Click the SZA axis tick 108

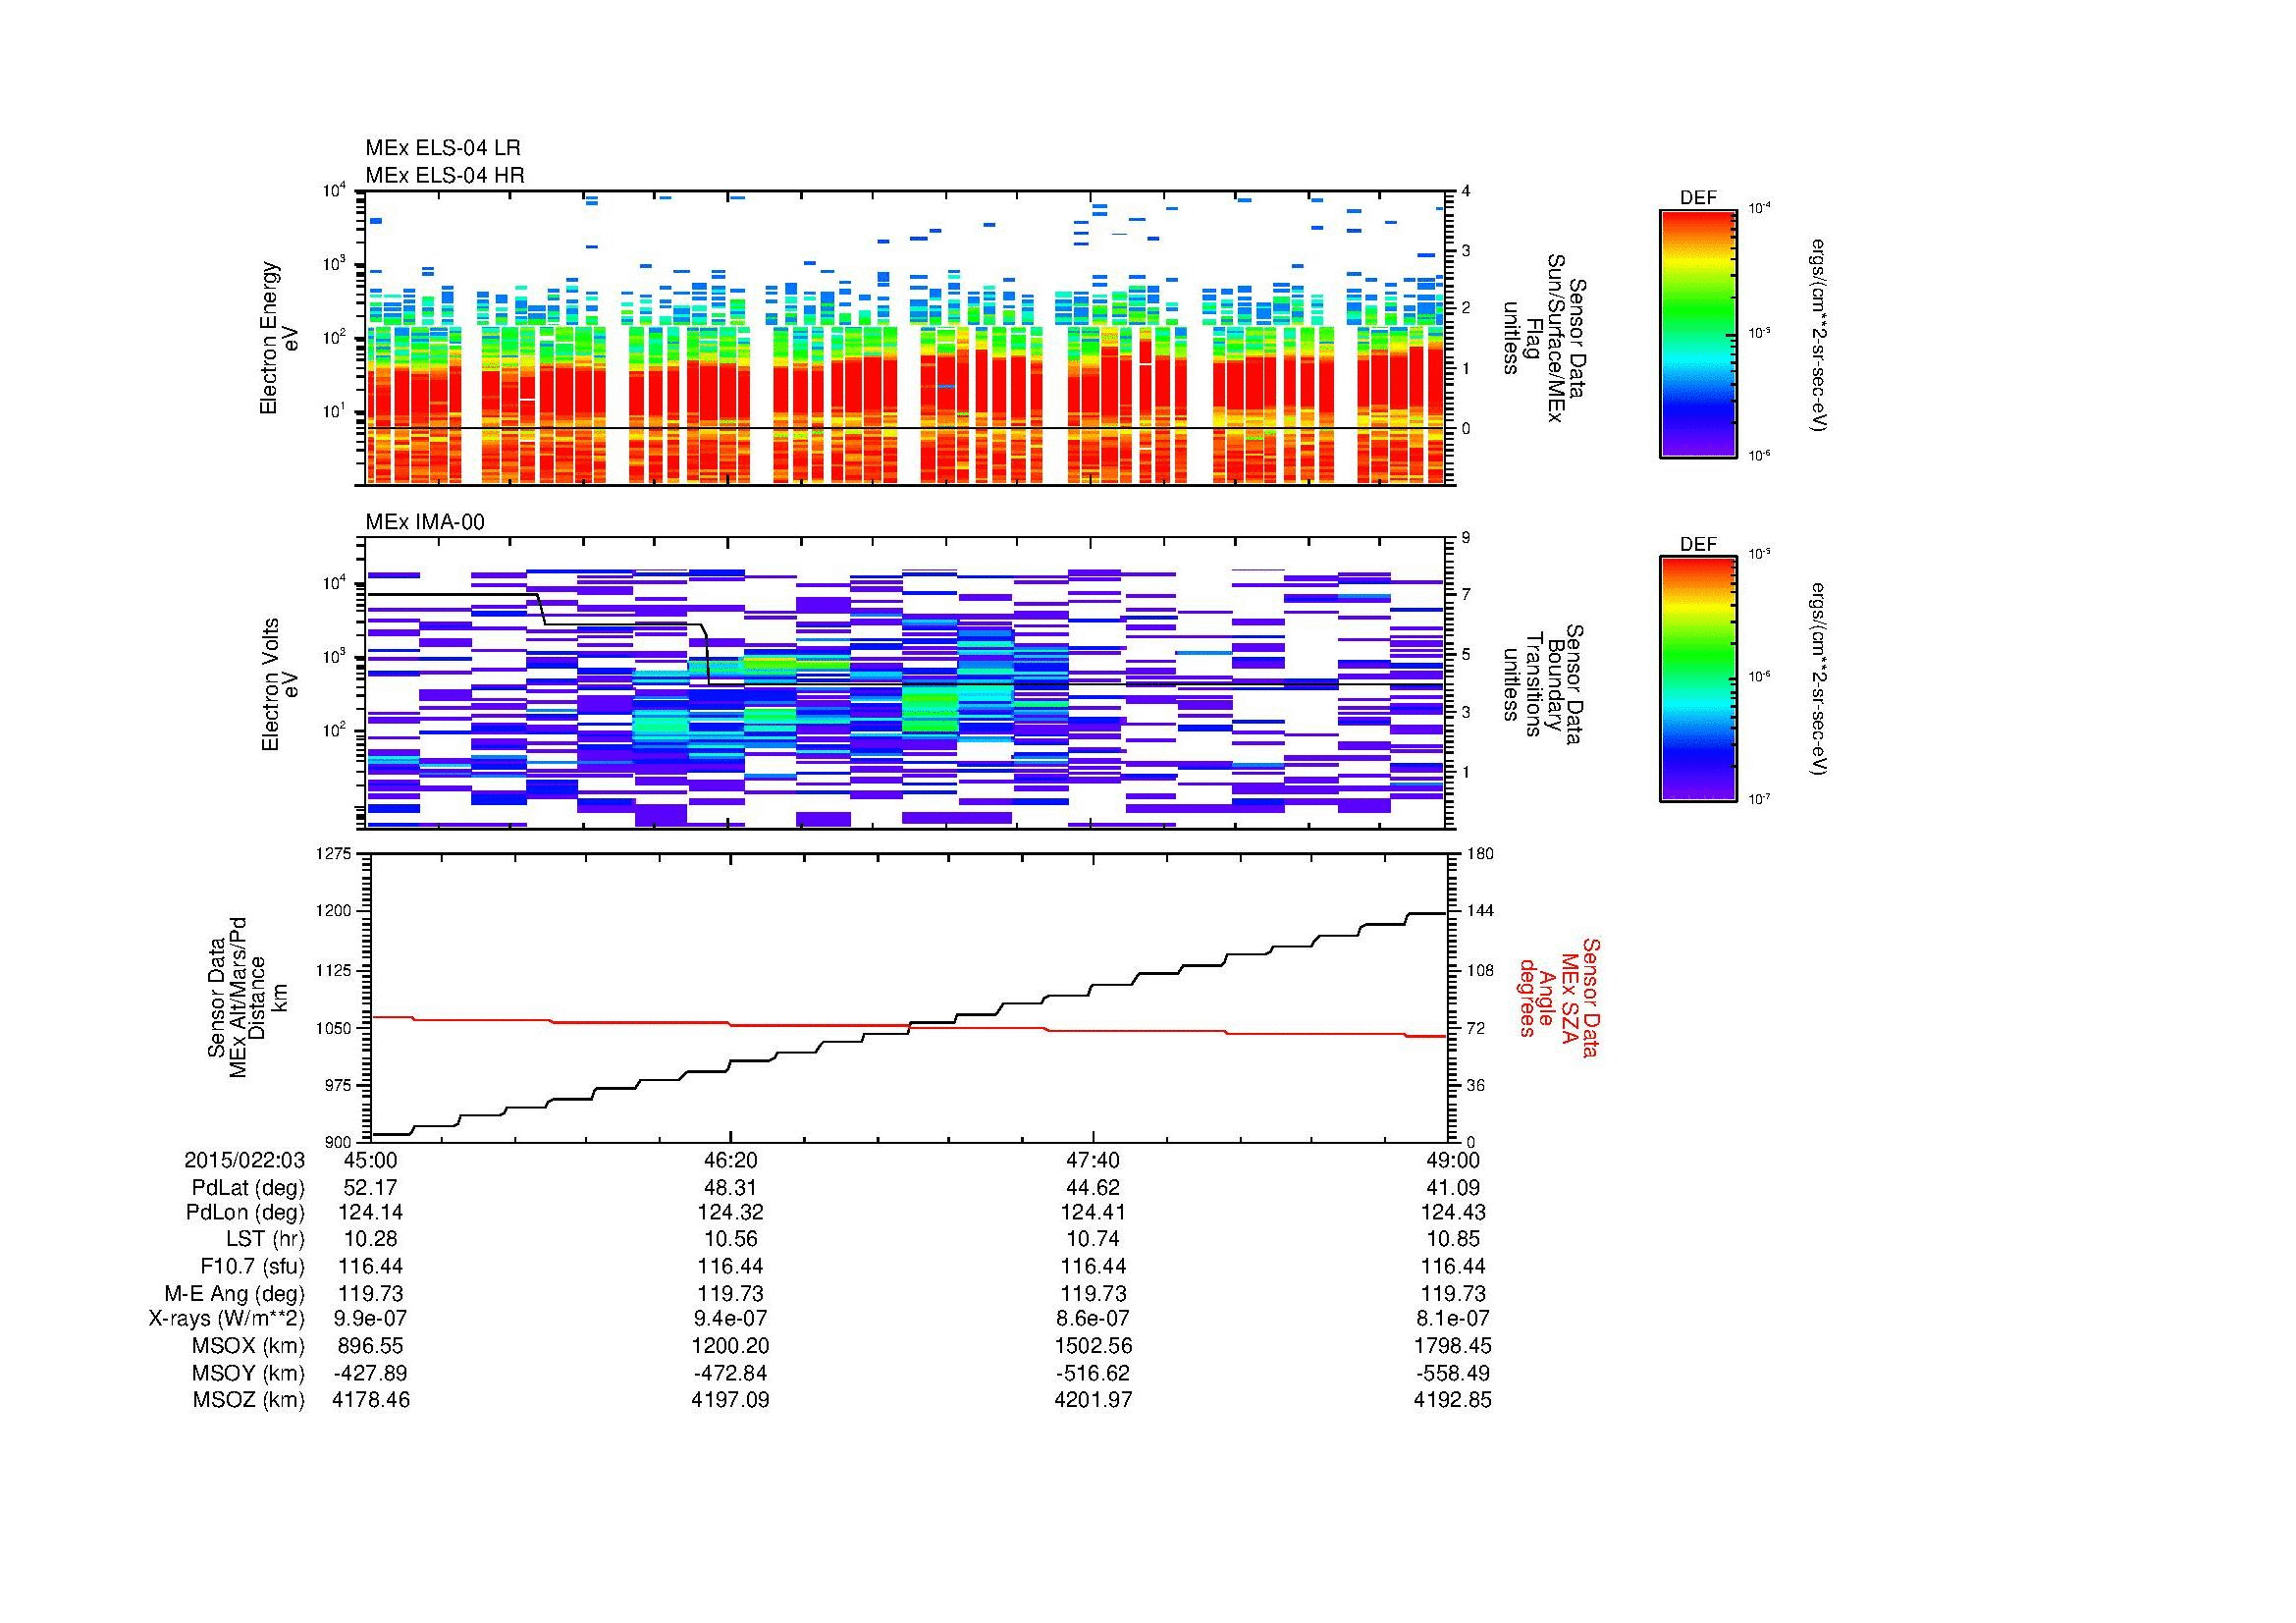pyautogui.click(x=1480, y=970)
